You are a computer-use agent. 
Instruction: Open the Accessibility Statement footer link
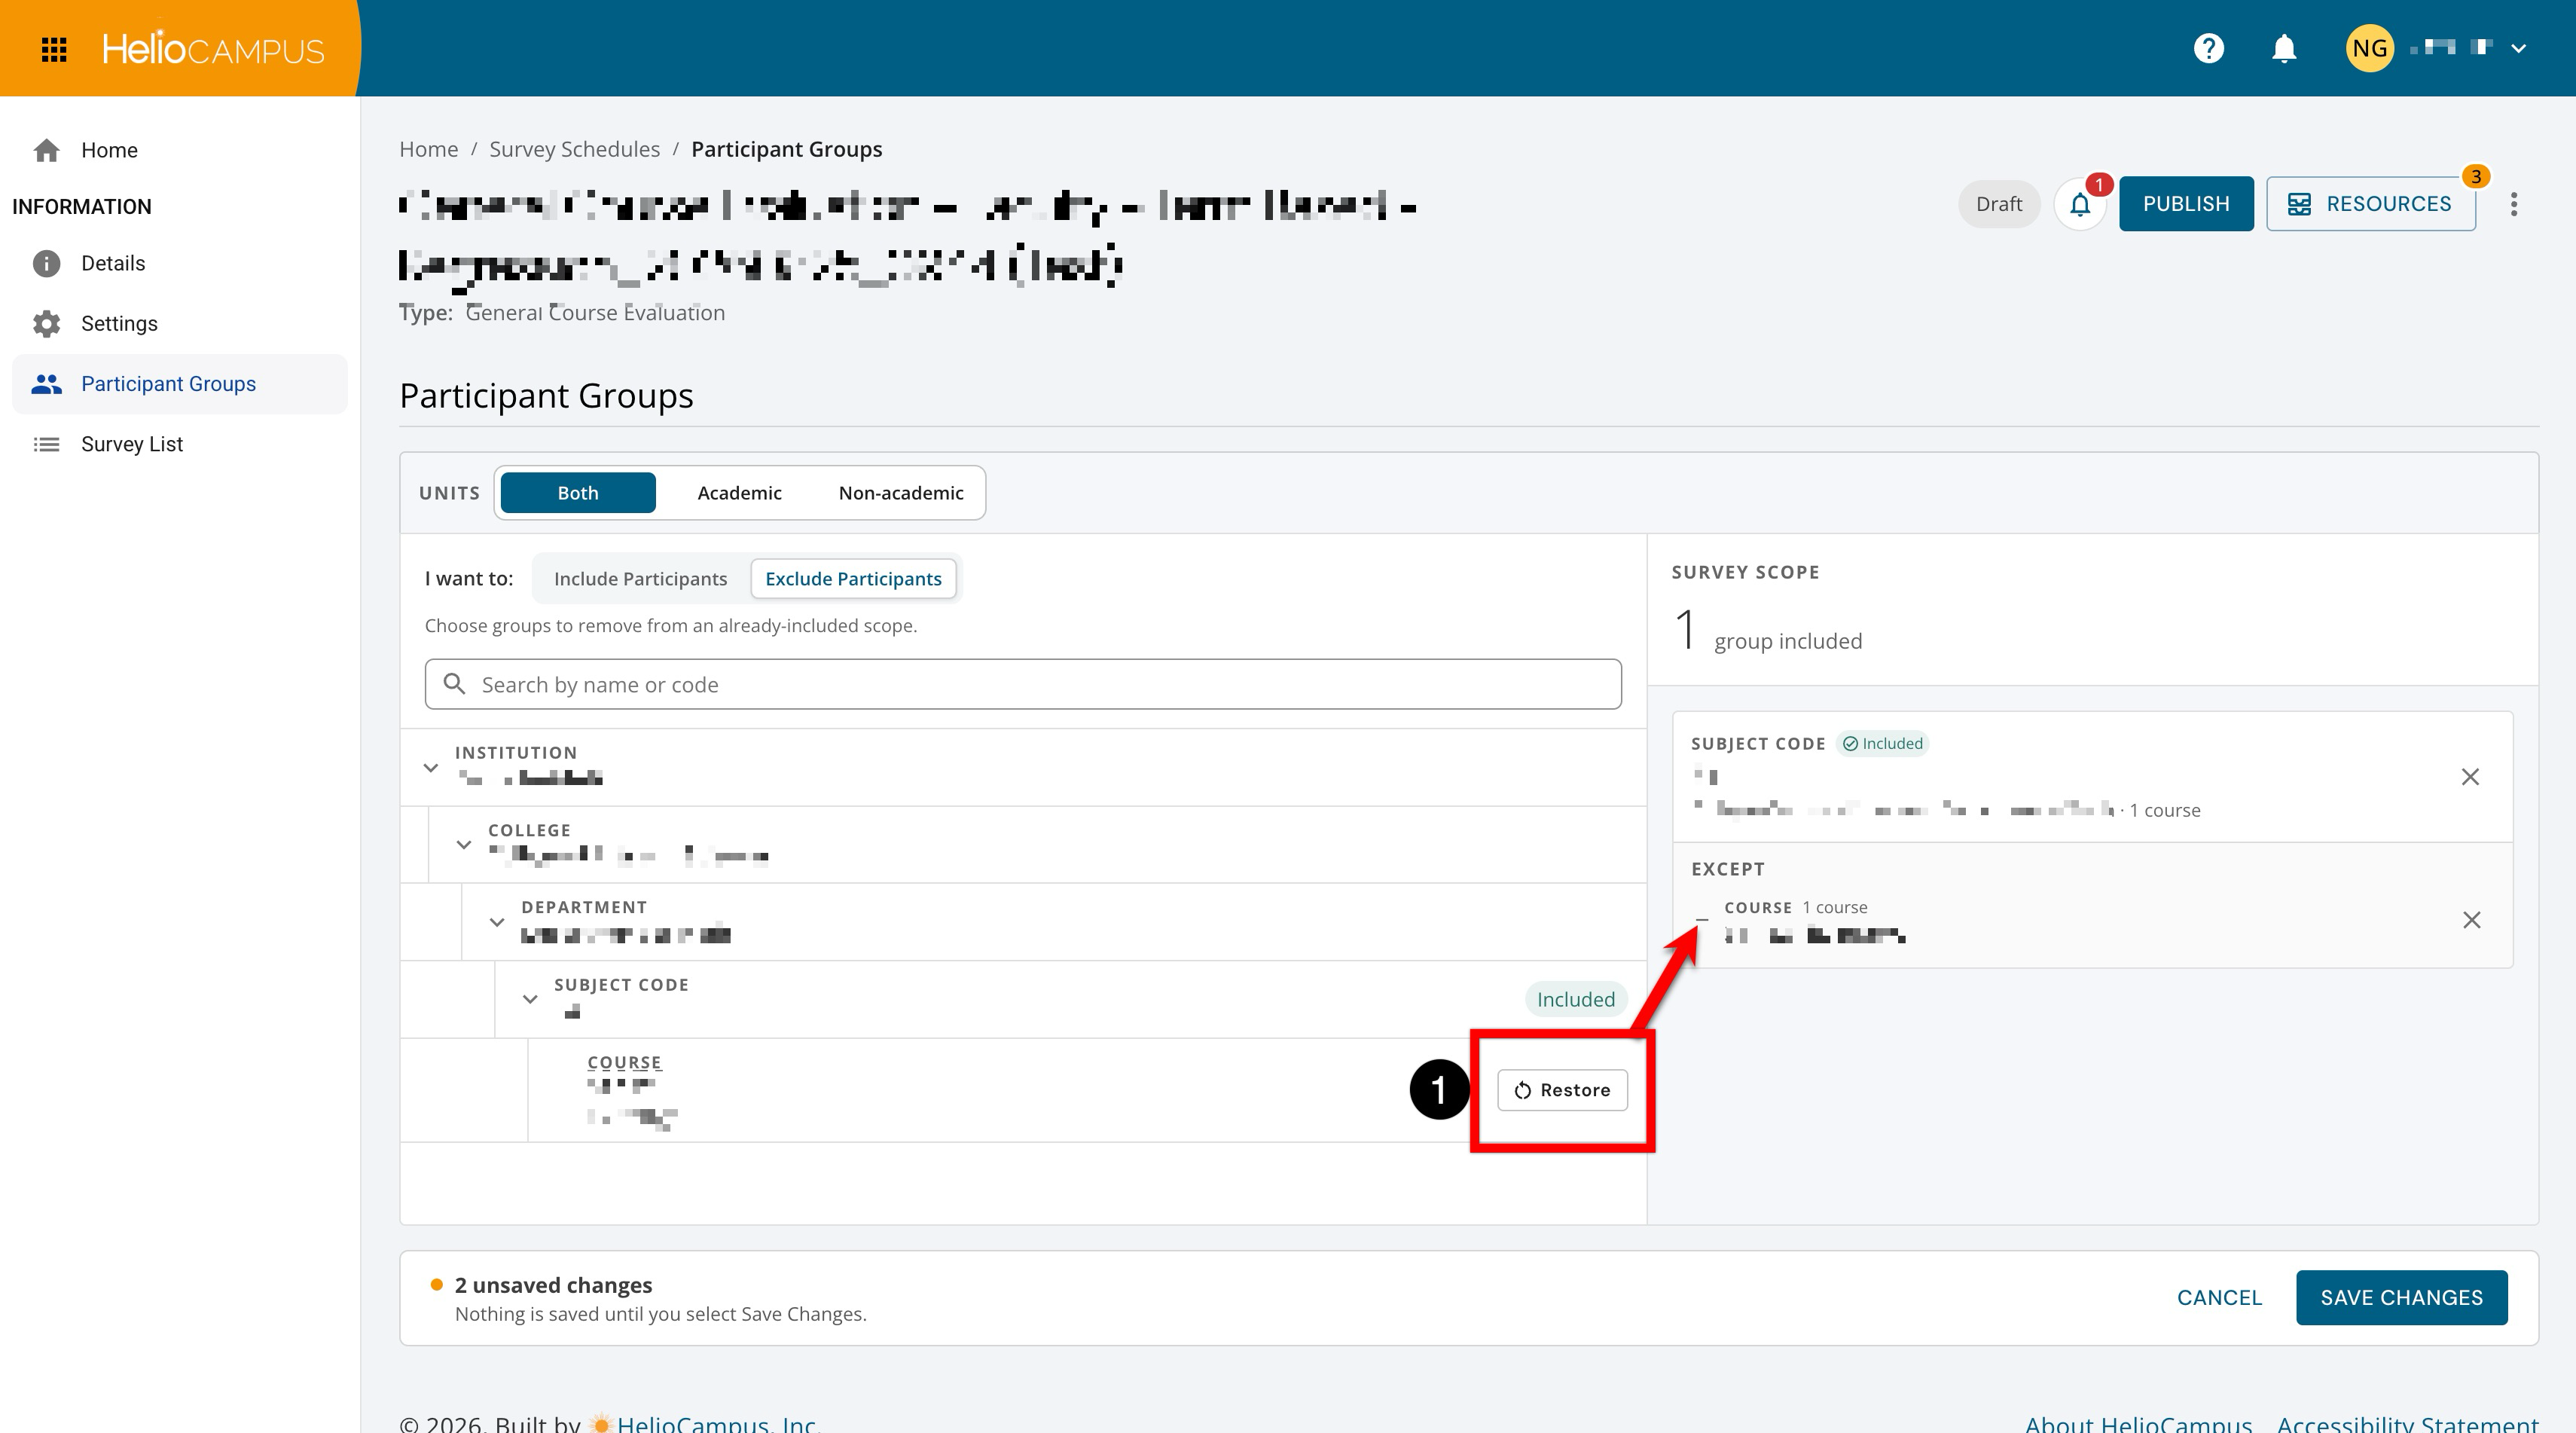pos(2407,1423)
